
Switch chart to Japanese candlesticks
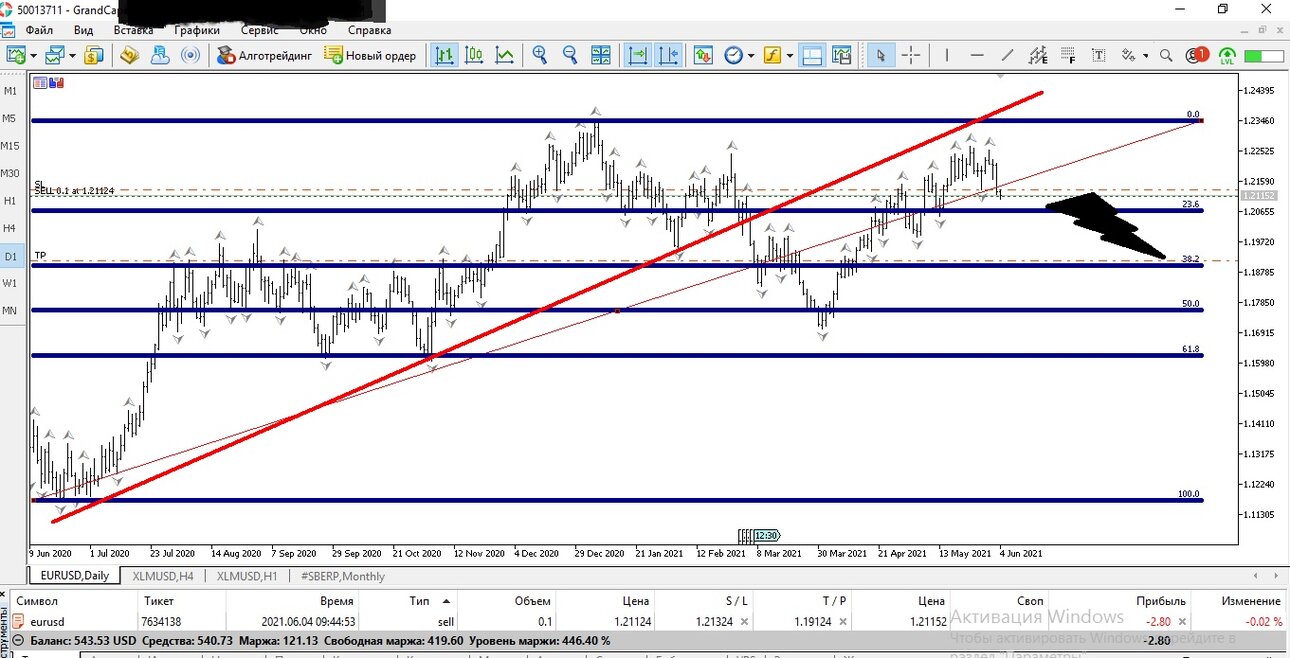point(474,55)
